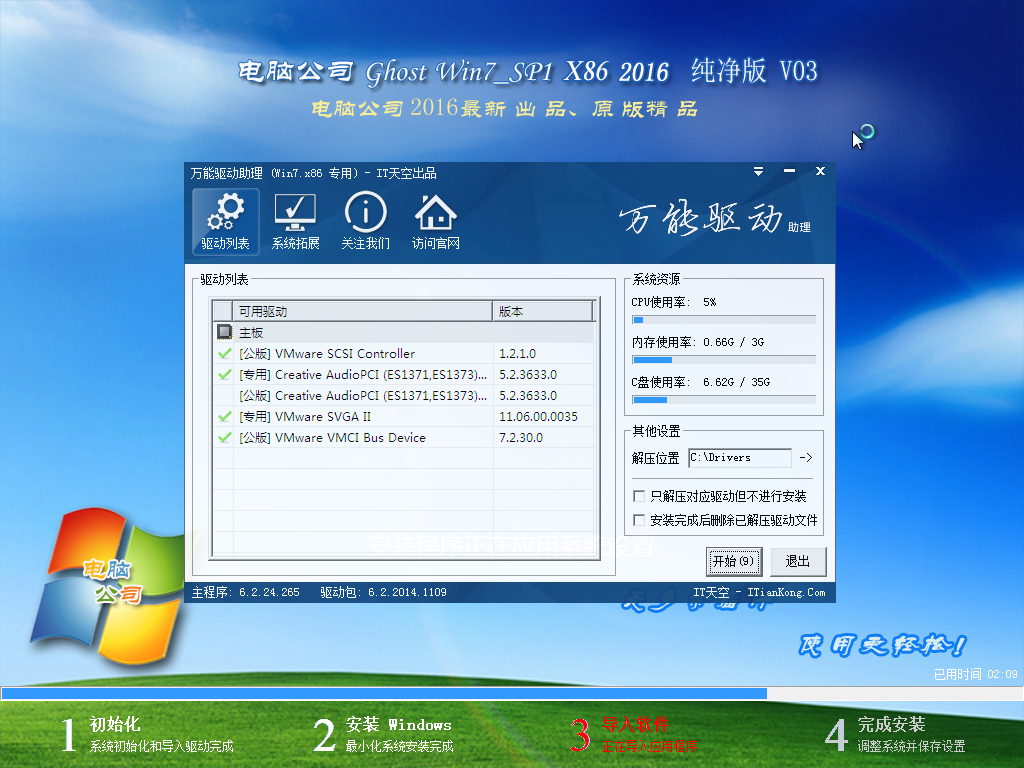Screen dimensions: 1024x768
Task: Click the C:\Drivers path input field
Action: (740, 457)
